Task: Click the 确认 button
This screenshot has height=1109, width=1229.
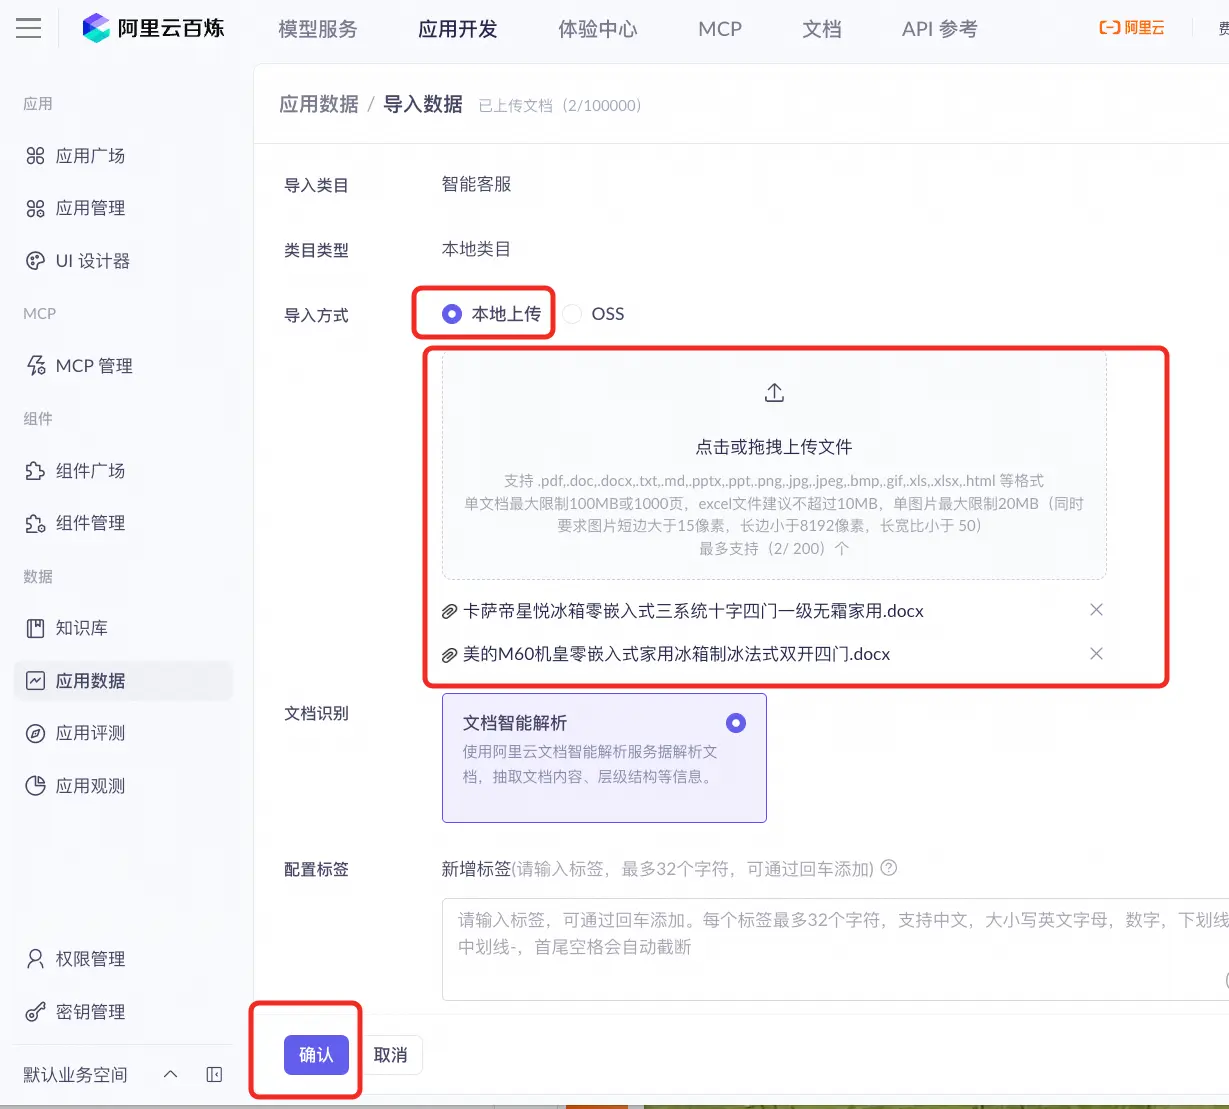Action: pyautogui.click(x=316, y=1055)
